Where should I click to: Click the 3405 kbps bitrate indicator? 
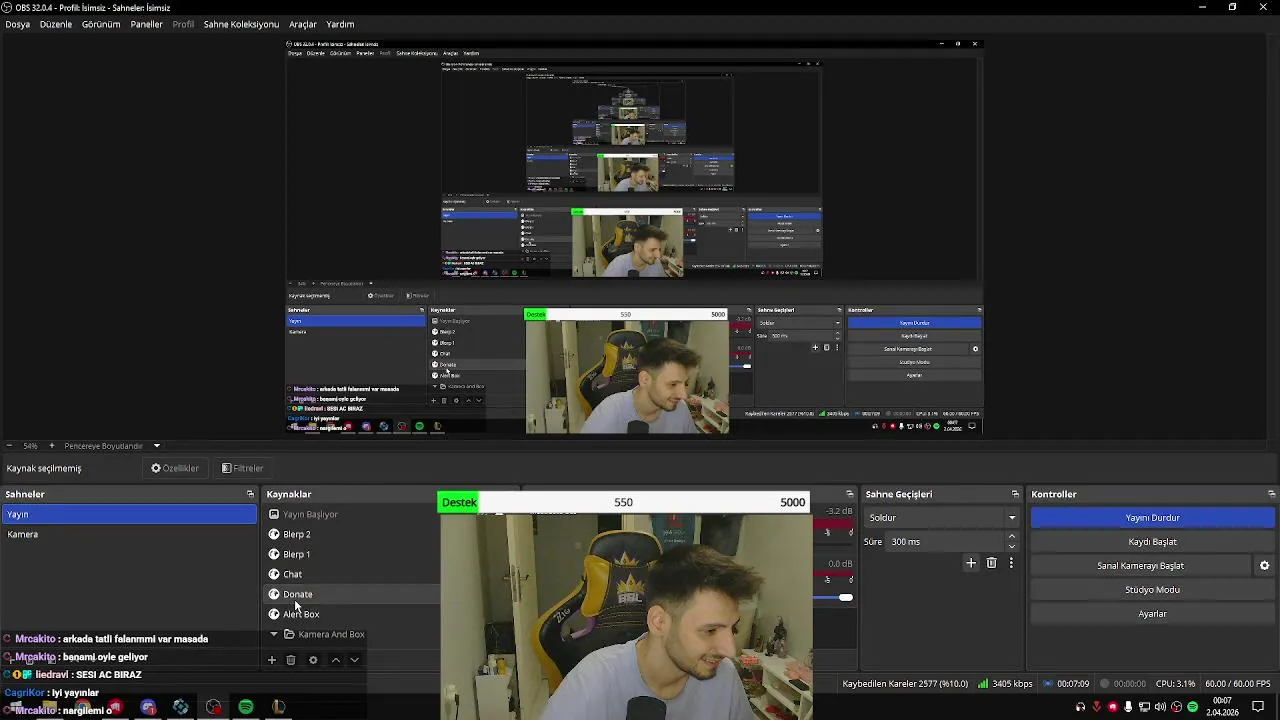pos(1005,684)
